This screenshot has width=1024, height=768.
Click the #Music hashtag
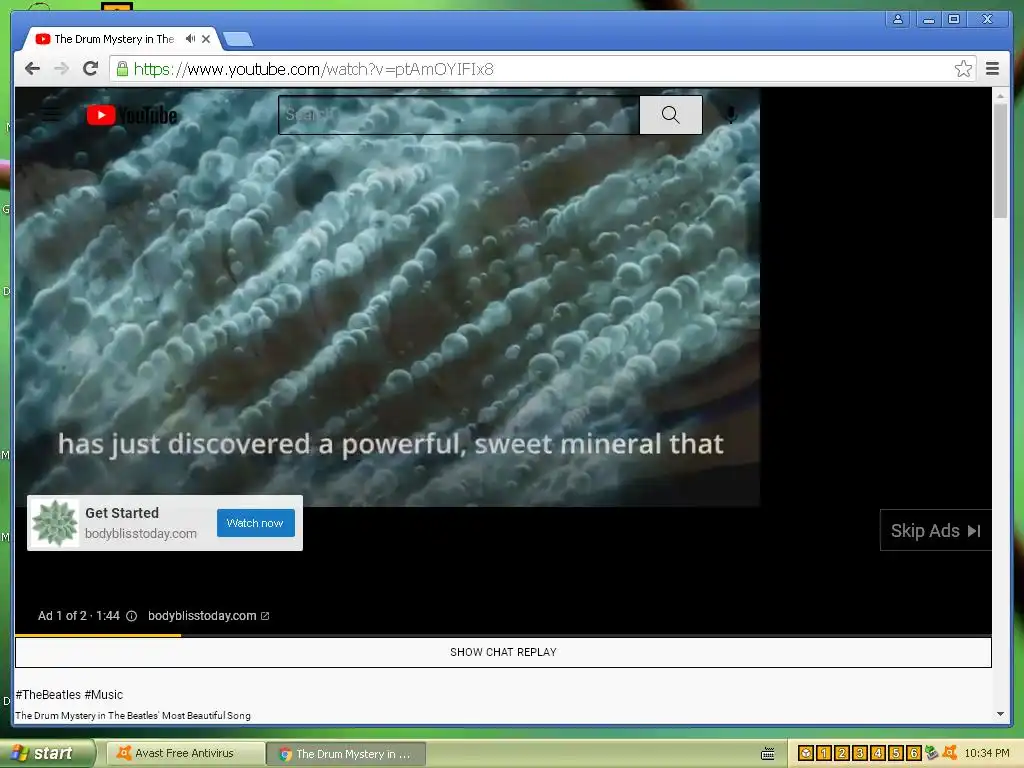click(x=104, y=694)
